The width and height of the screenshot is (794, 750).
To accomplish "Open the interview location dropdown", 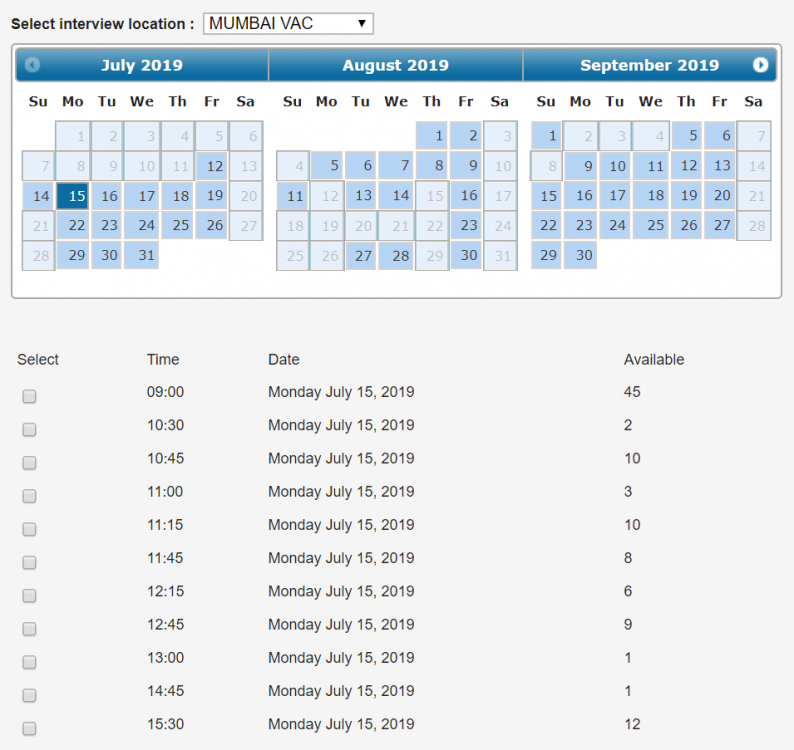I will coord(288,23).
